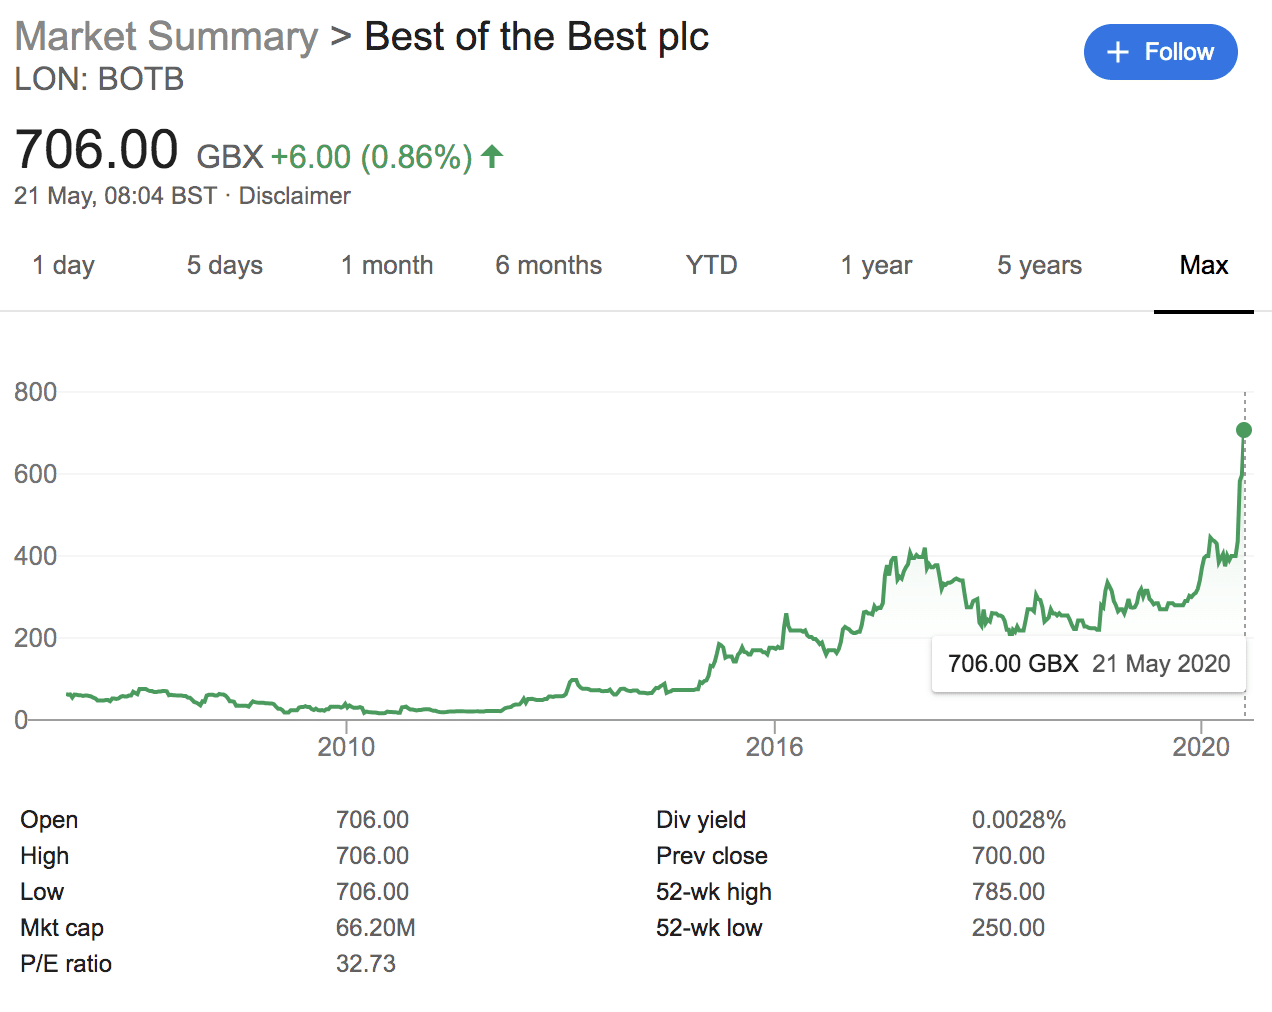Select the 1 day range tab
The width and height of the screenshot is (1272, 1012).
pos(63,265)
